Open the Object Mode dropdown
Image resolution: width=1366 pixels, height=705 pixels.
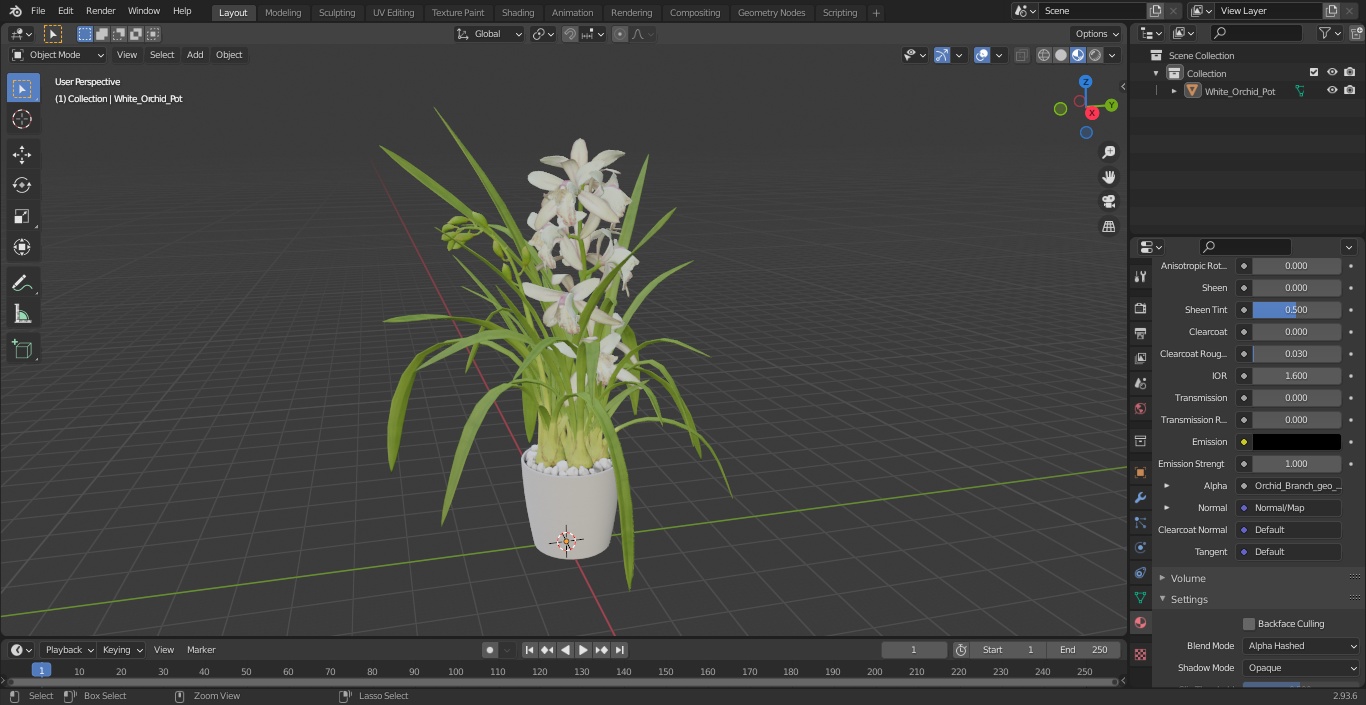click(58, 55)
